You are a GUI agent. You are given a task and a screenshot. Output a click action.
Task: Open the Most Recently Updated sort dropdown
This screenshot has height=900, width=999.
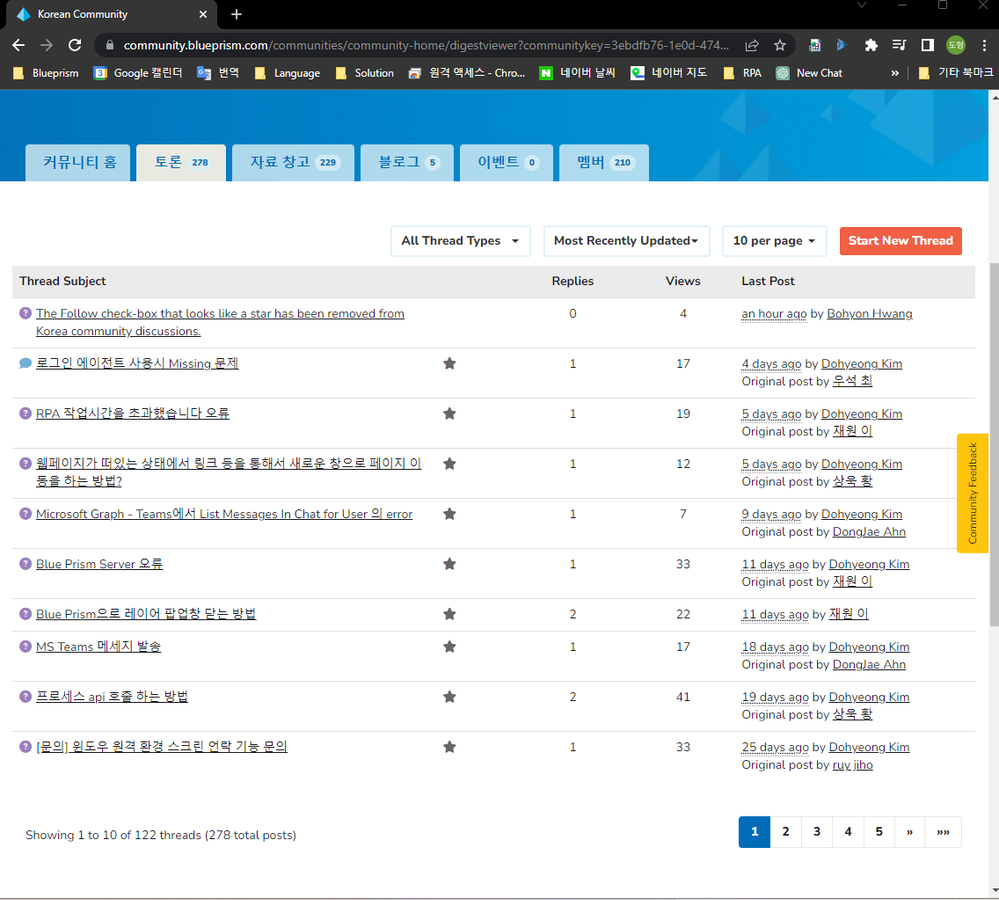click(x=626, y=241)
